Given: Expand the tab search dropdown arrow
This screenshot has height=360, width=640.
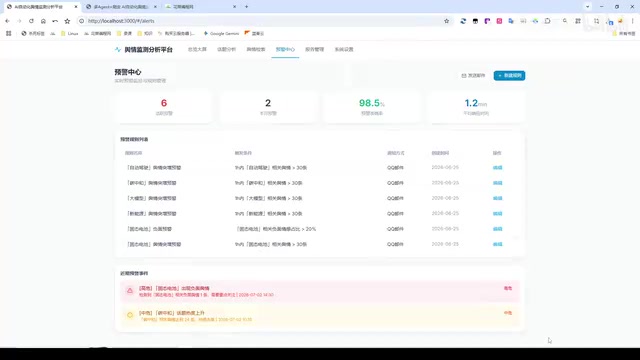Looking at the screenshot, I should click(588, 7).
